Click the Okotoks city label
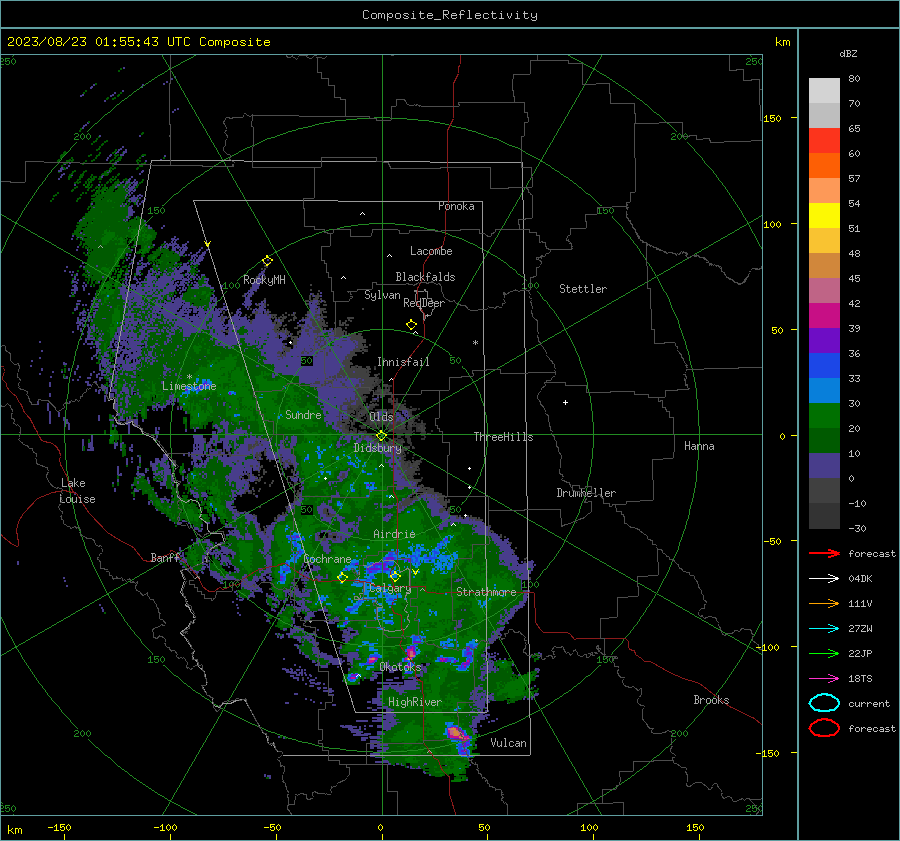This screenshot has height=841, width=900. click(x=401, y=667)
